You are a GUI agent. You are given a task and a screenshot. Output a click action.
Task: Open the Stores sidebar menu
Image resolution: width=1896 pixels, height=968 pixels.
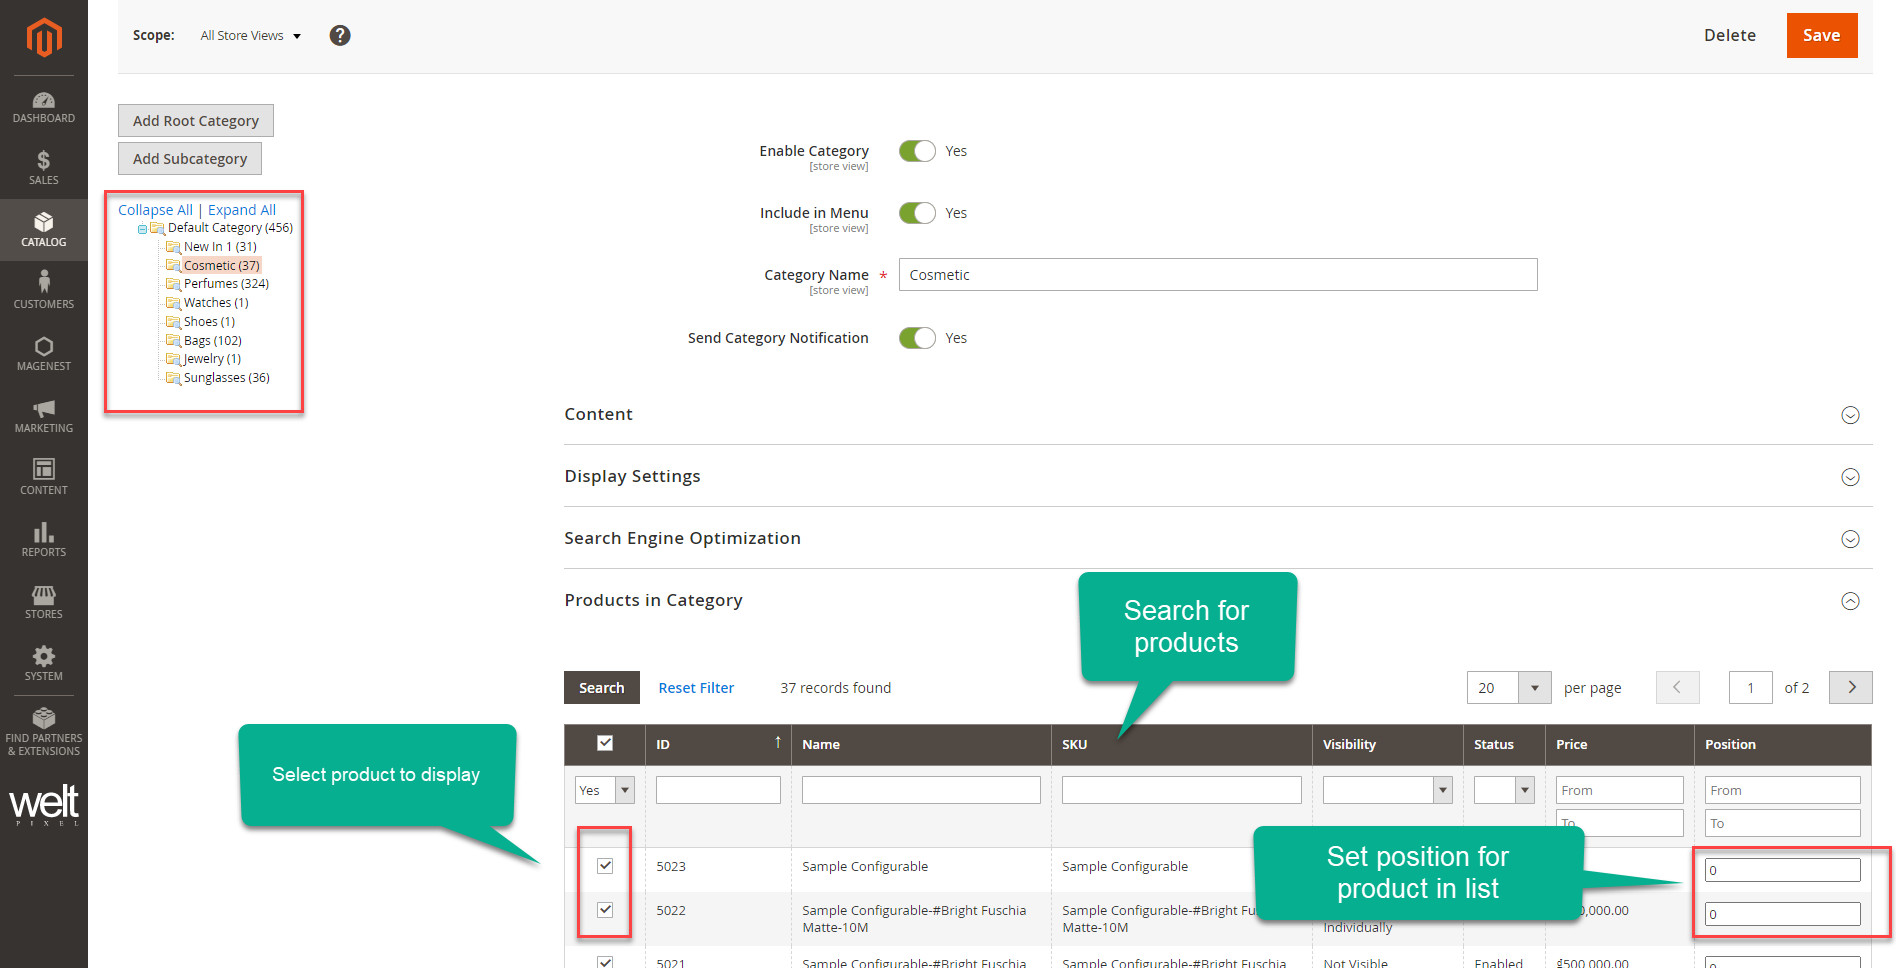point(44,602)
